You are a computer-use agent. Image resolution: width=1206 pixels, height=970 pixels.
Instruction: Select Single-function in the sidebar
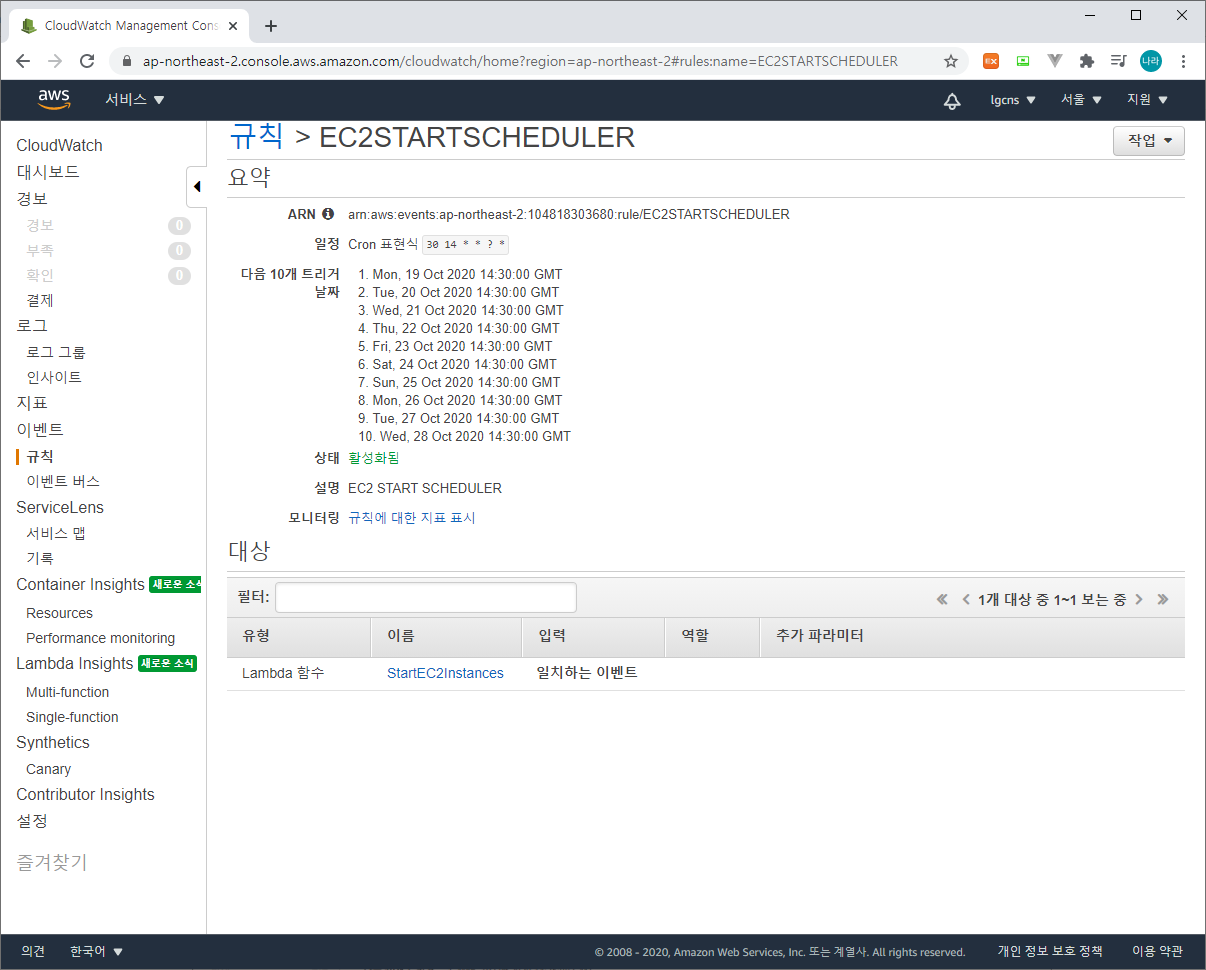72,717
